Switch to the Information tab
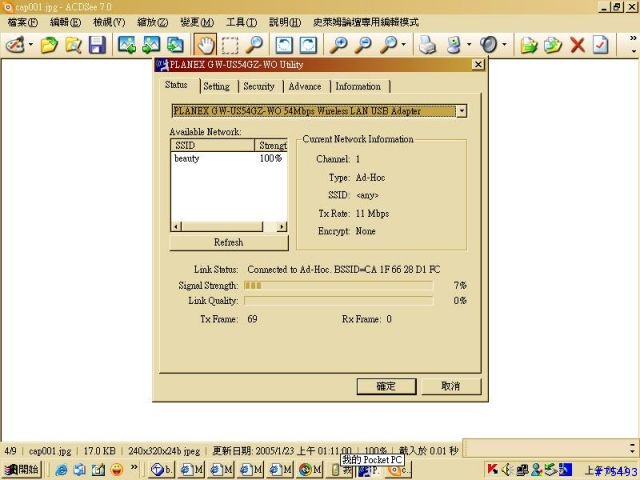Image resolution: width=640 pixels, height=480 pixels. click(358, 86)
